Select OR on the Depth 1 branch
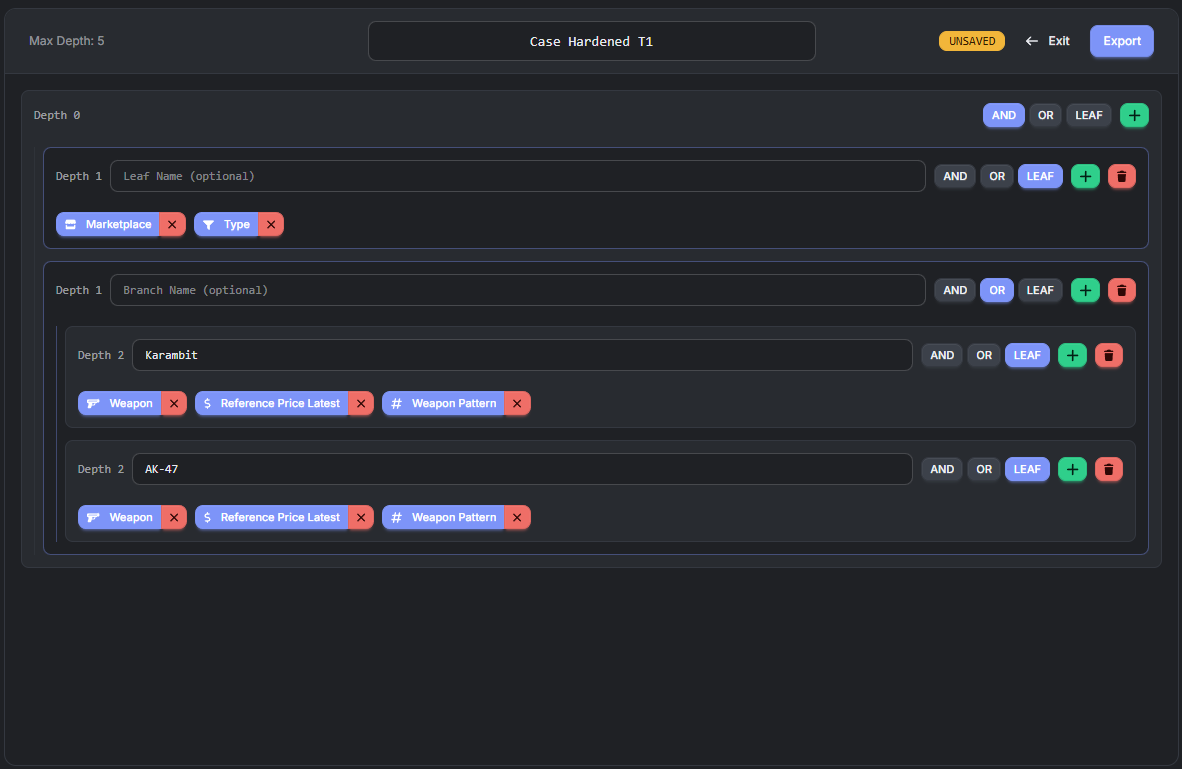 click(997, 290)
